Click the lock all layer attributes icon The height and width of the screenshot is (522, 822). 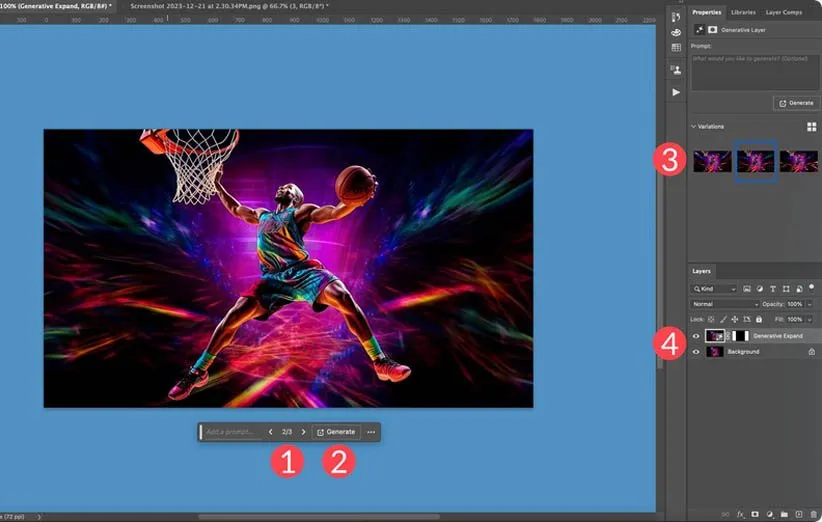click(x=759, y=318)
